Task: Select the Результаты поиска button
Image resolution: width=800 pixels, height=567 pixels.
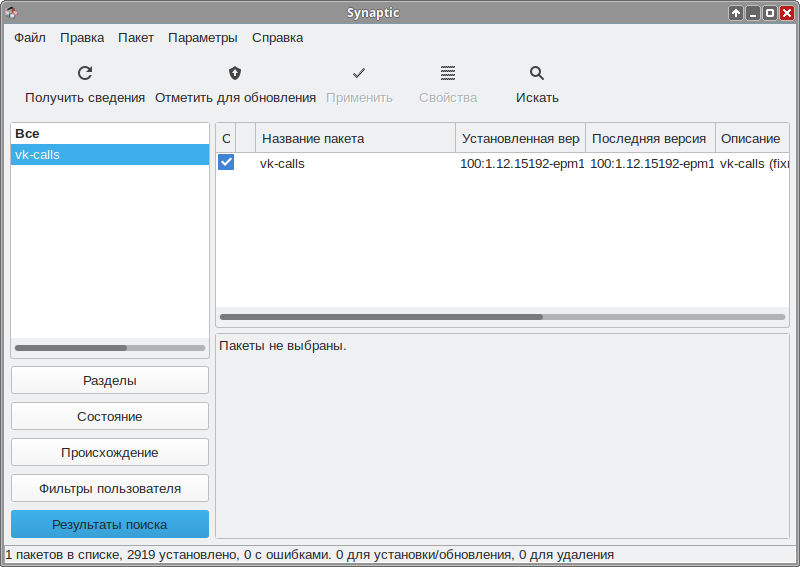Action: (110, 524)
